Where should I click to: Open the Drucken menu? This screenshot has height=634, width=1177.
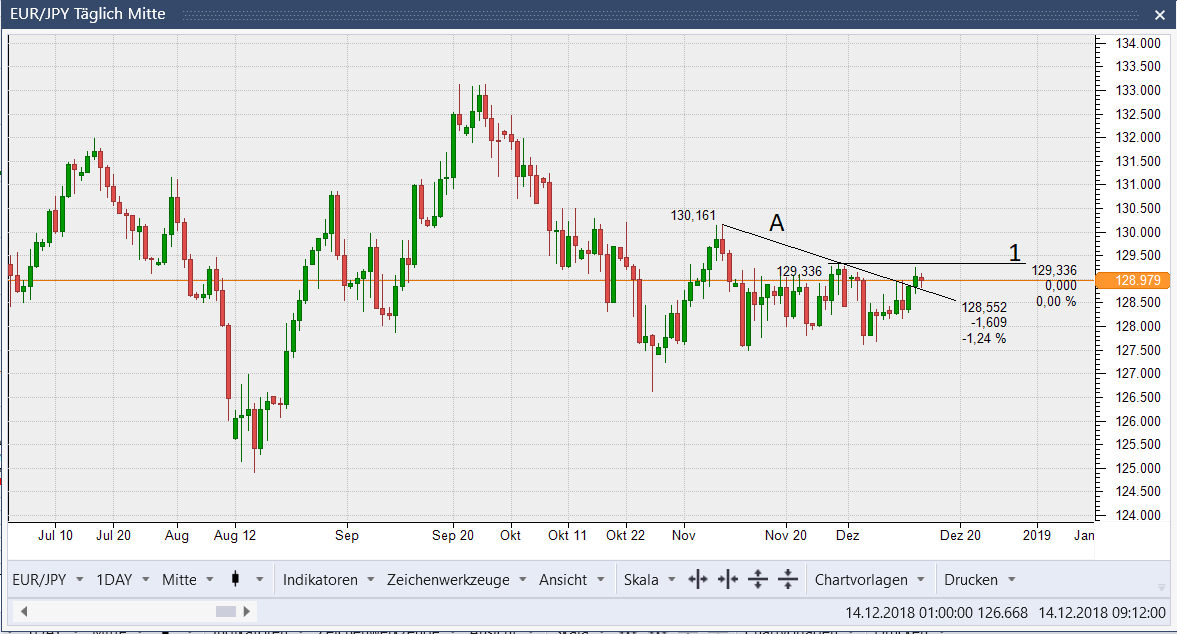pos(980,579)
